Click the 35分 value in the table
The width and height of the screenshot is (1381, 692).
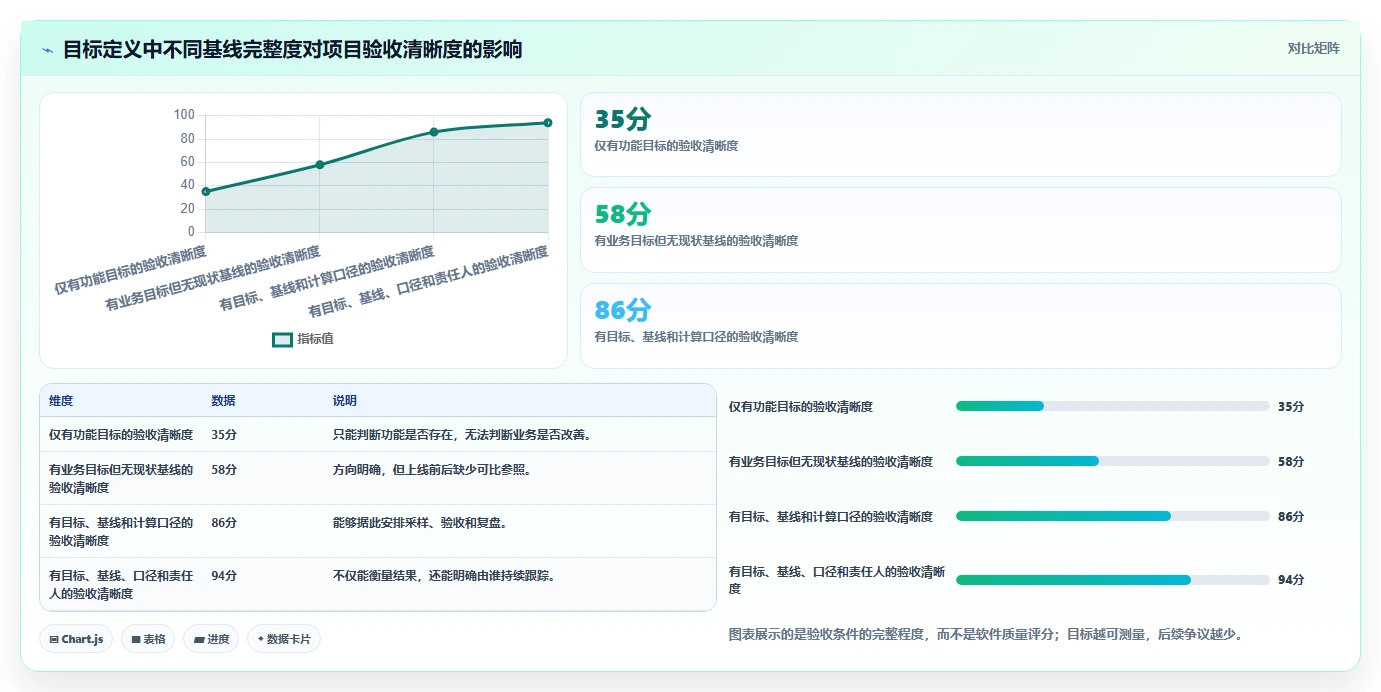[224, 435]
